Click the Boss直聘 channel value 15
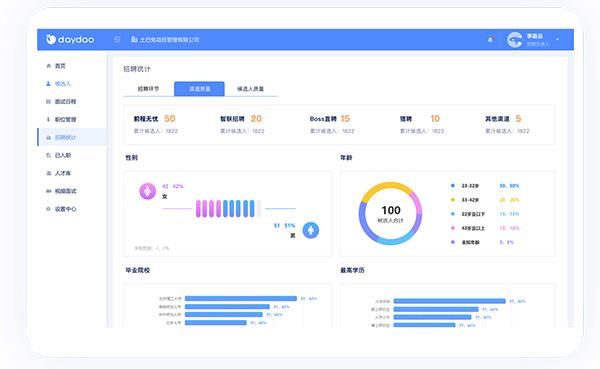 (x=345, y=119)
